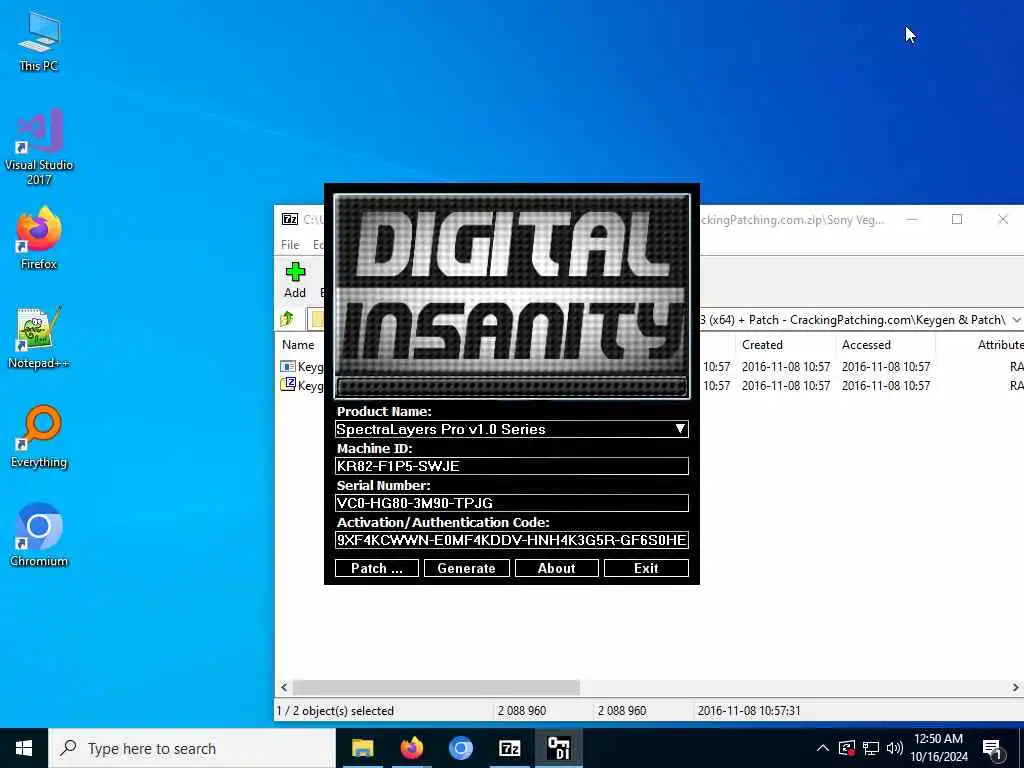Expand Product Name dropdown in keygen
The width and height of the screenshot is (1024, 768).
pos(680,429)
